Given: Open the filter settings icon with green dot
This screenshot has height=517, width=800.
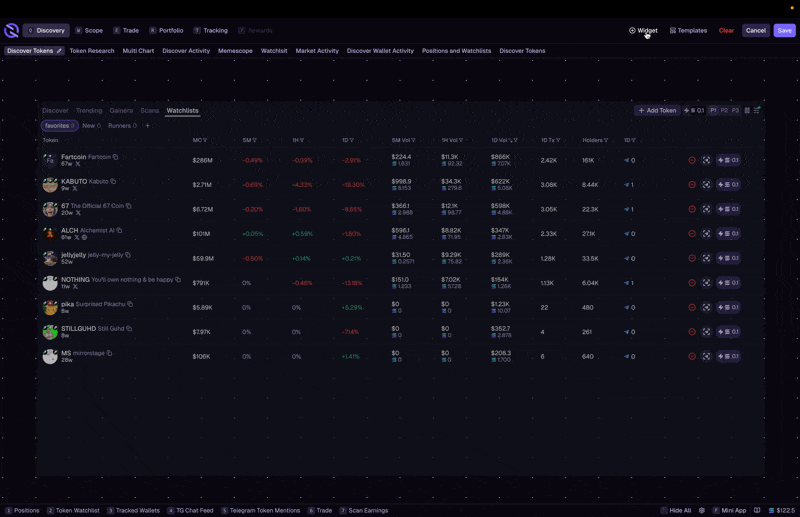Looking at the screenshot, I should click(x=757, y=110).
